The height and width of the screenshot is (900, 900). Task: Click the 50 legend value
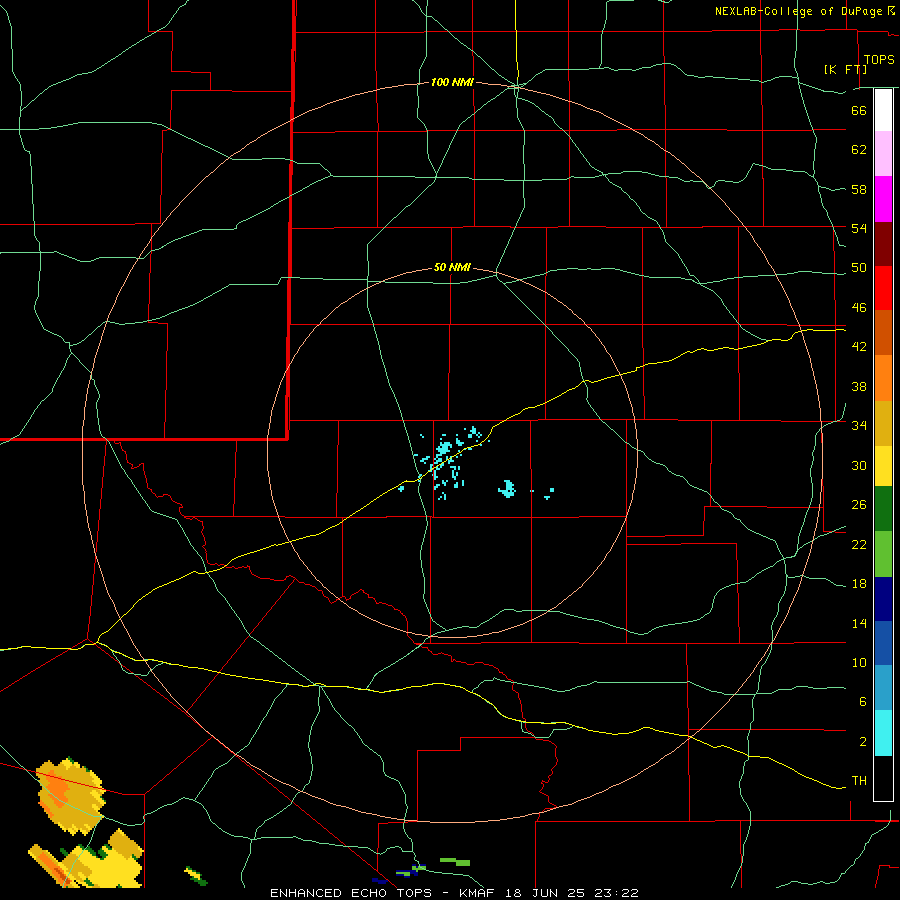(x=859, y=268)
